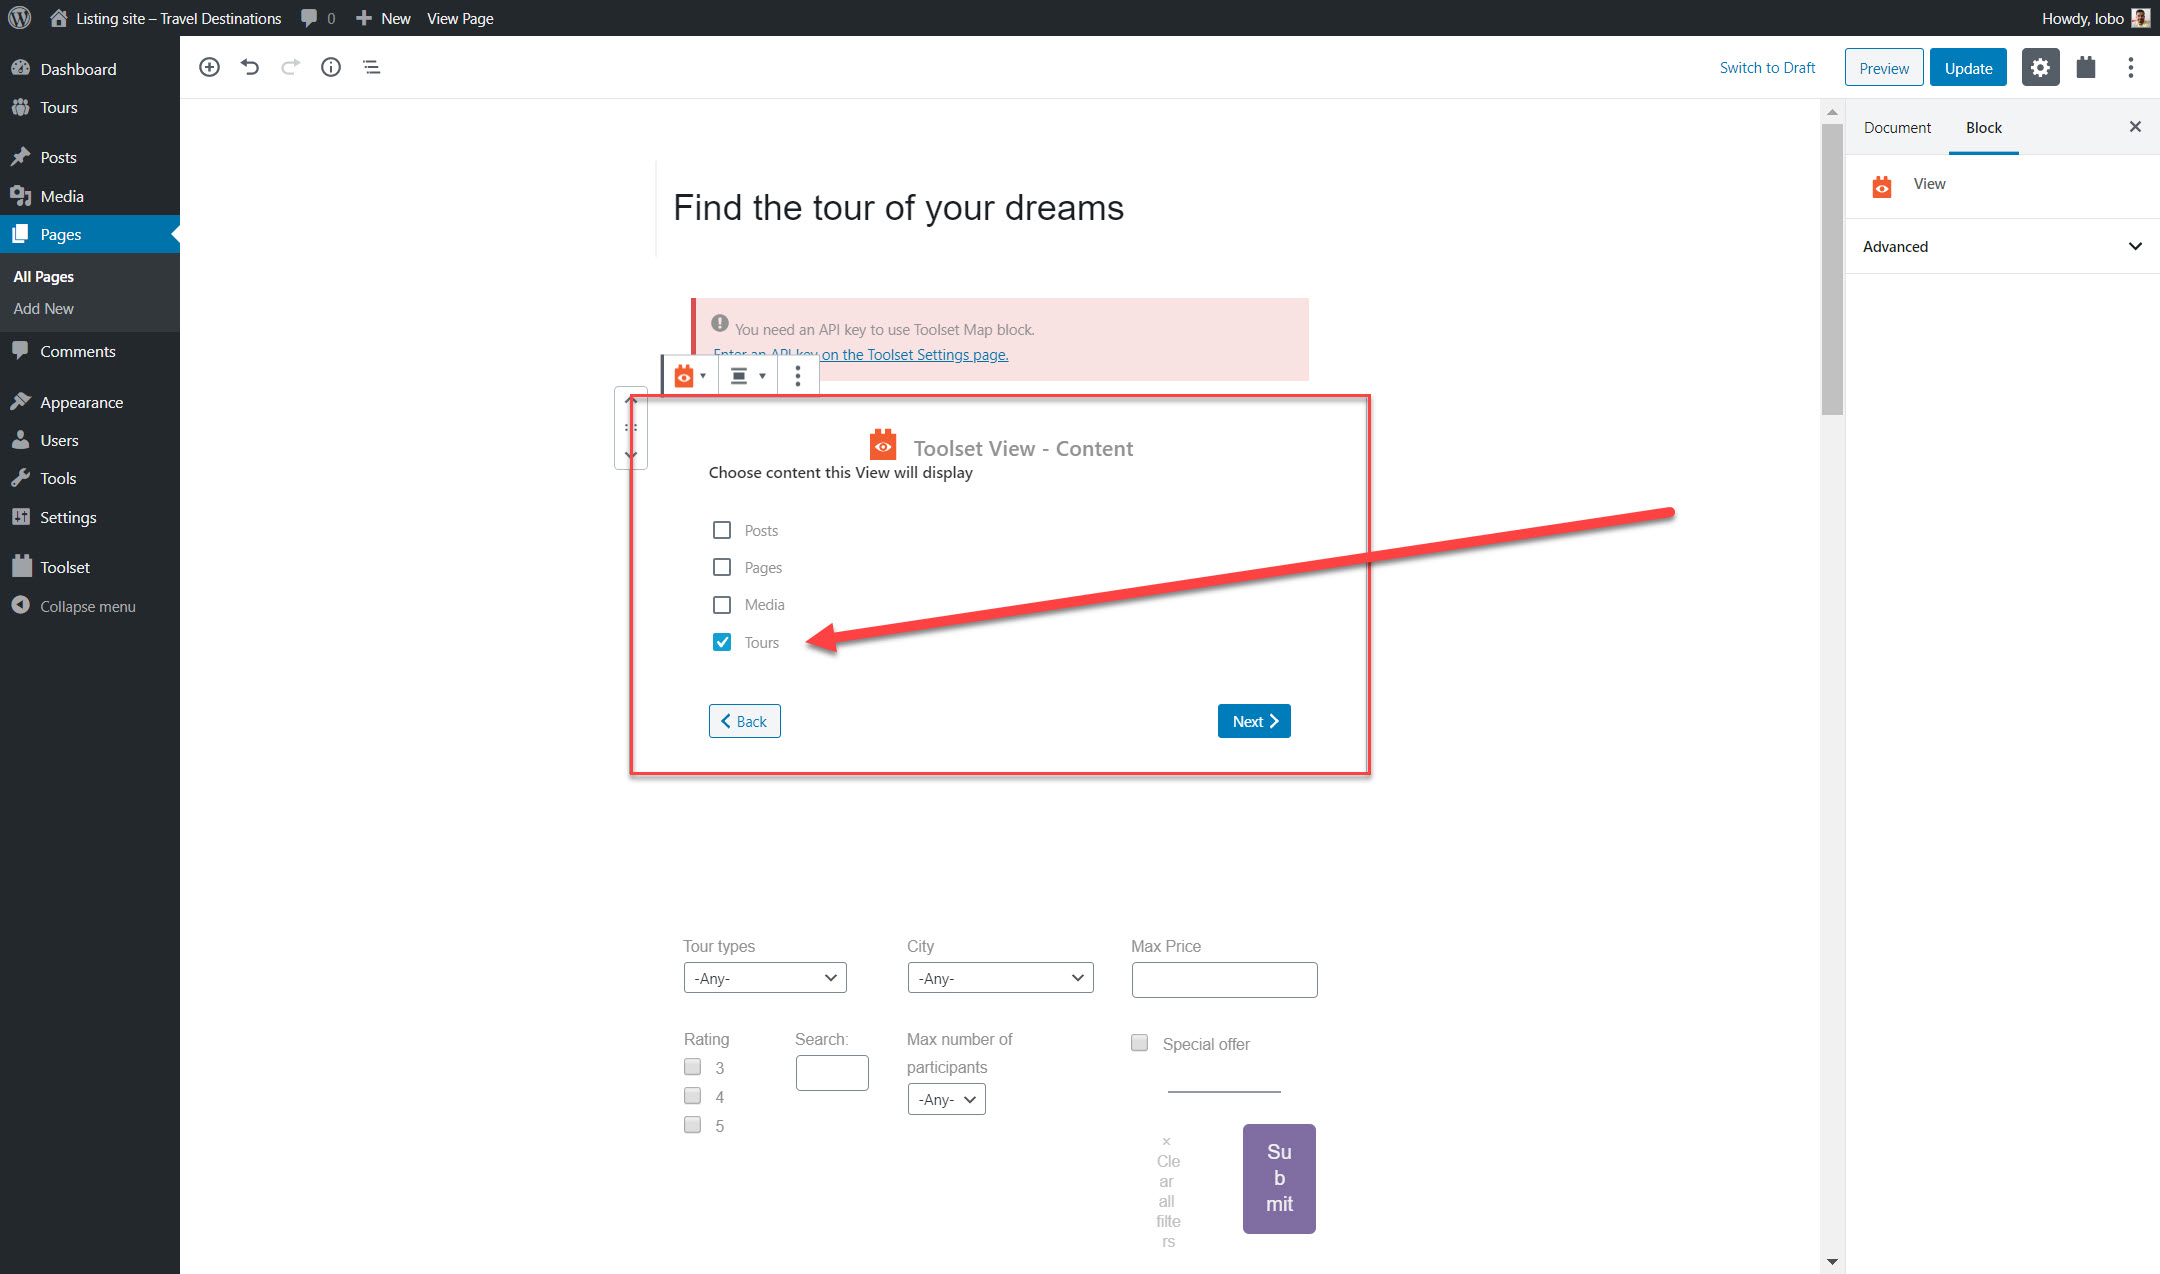
Task: Click Clear all filters
Action: tap(1168, 1193)
